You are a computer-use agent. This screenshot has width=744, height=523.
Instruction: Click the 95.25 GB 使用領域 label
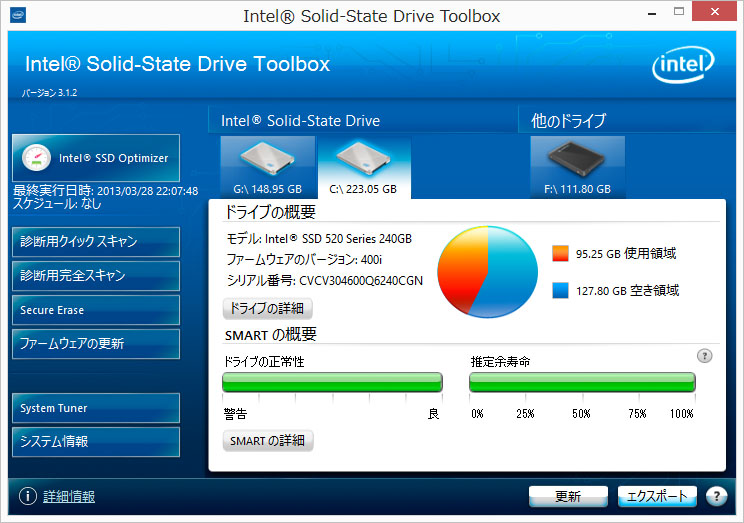coord(626,253)
